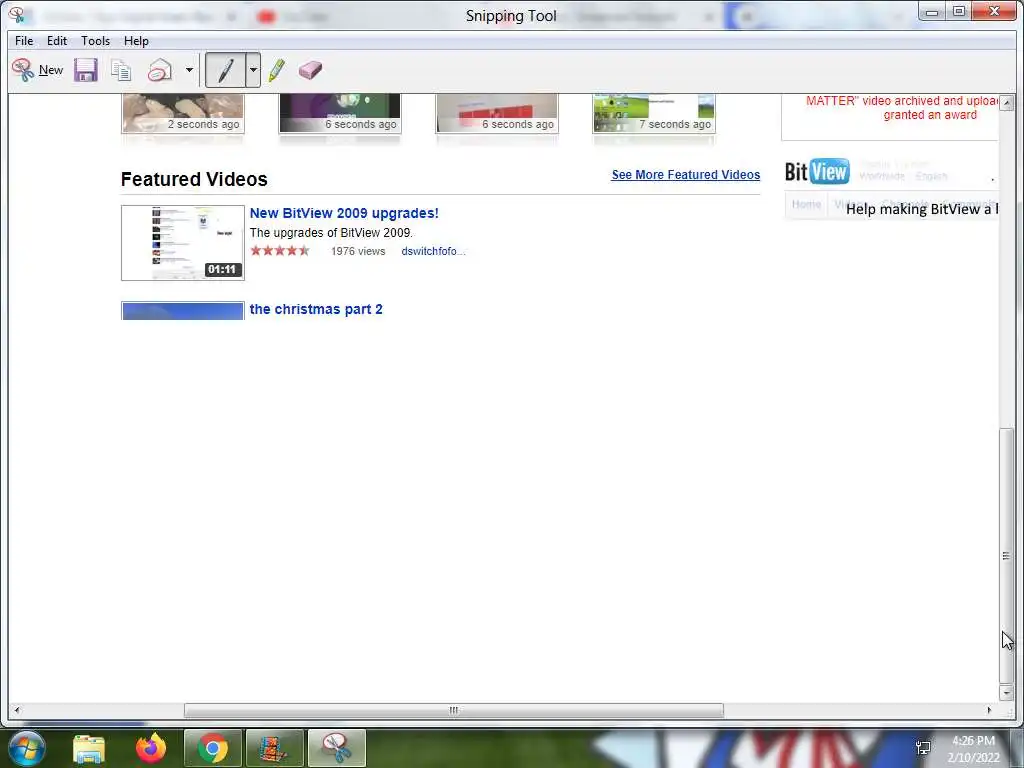The image size is (1024, 768).
Task: Click Snipping Tool taskbar icon
Action: point(336,748)
